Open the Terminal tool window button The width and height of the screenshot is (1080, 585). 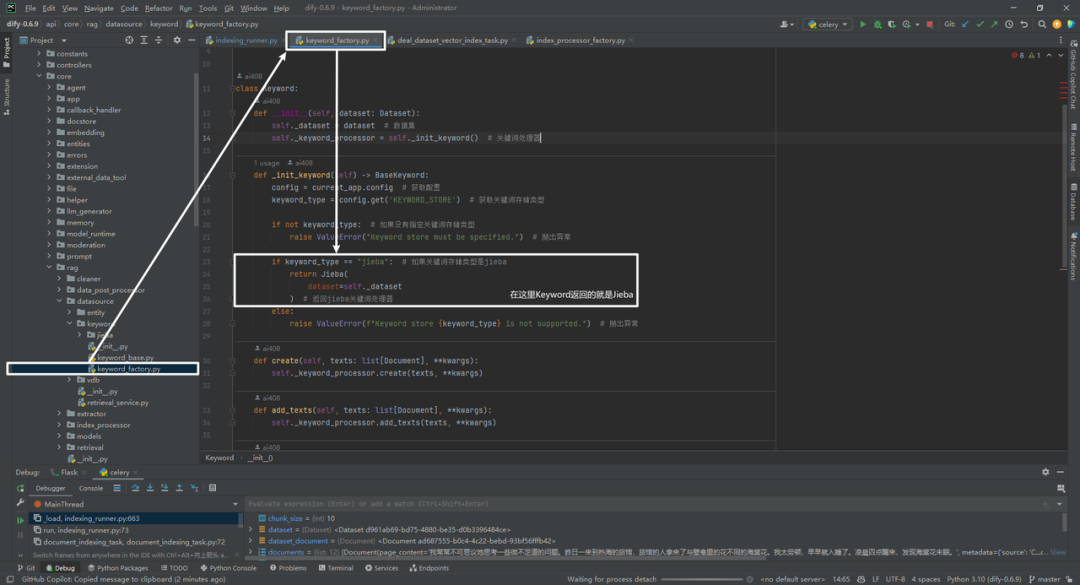coord(336,568)
